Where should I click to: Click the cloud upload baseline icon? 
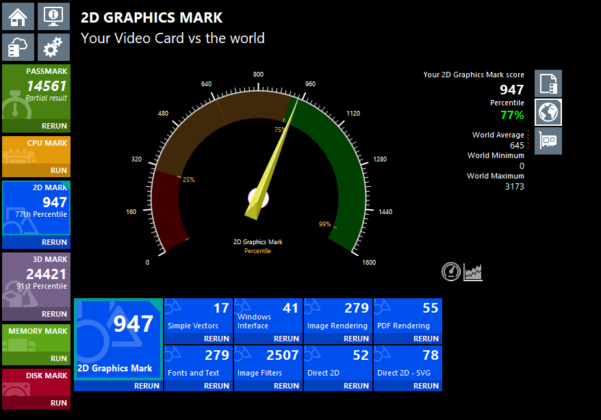coord(20,47)
